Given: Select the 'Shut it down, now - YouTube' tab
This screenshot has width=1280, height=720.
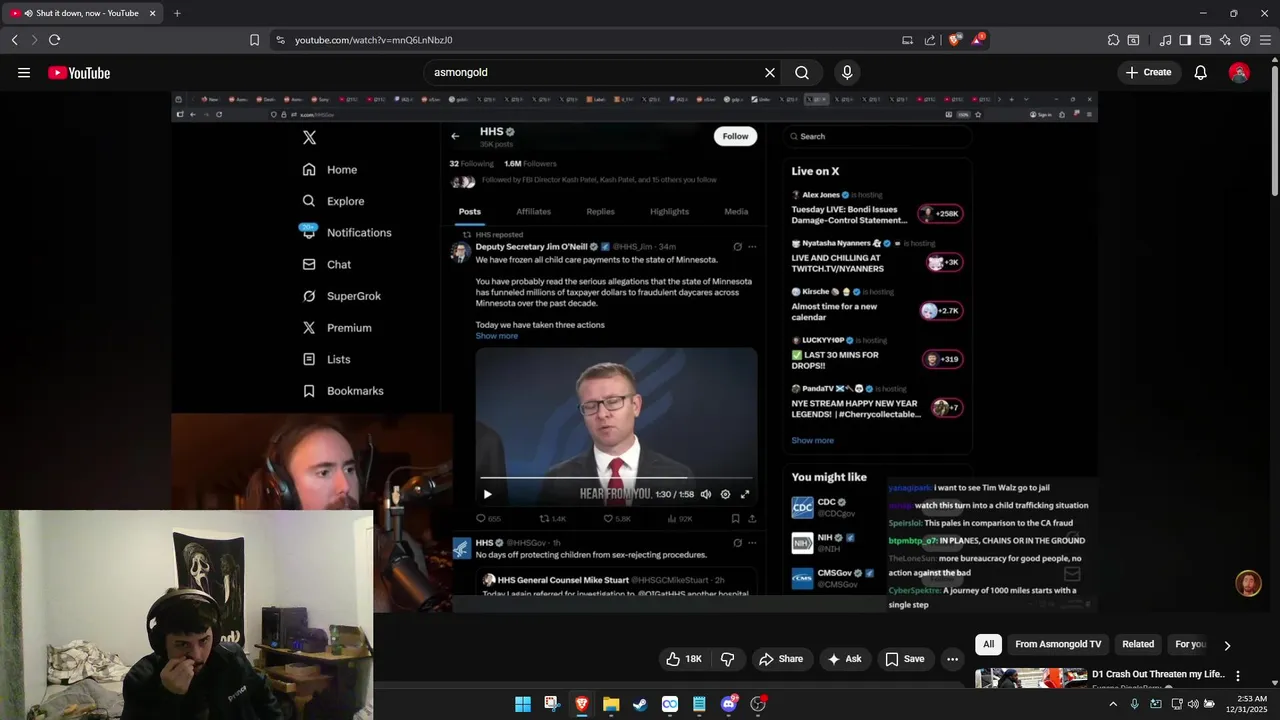Looking at the screenshot, I should [84, 13].
